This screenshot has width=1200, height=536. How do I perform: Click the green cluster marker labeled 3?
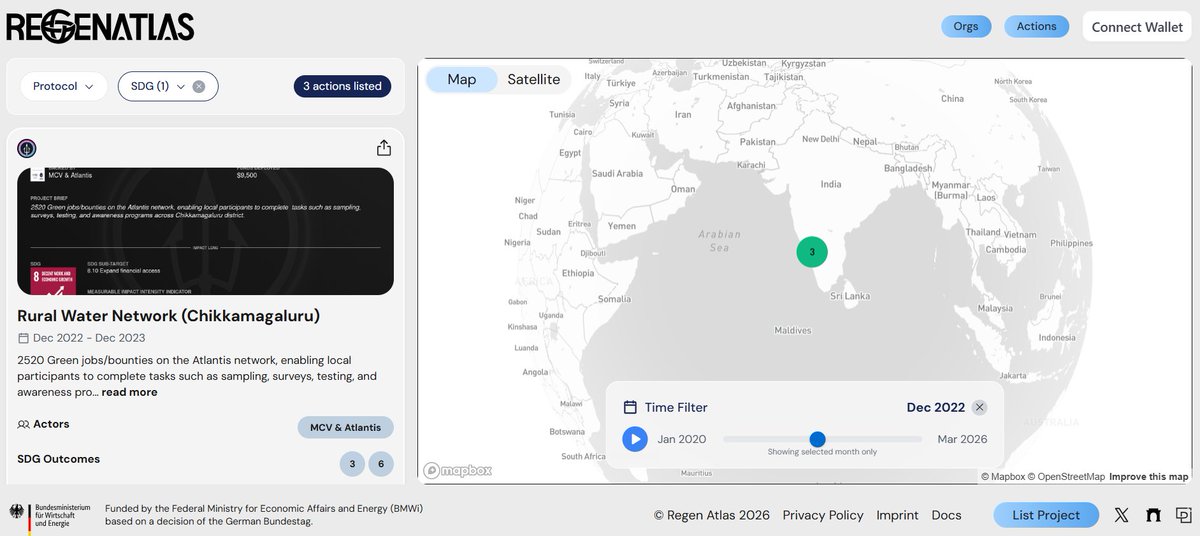tap(812, 252)
